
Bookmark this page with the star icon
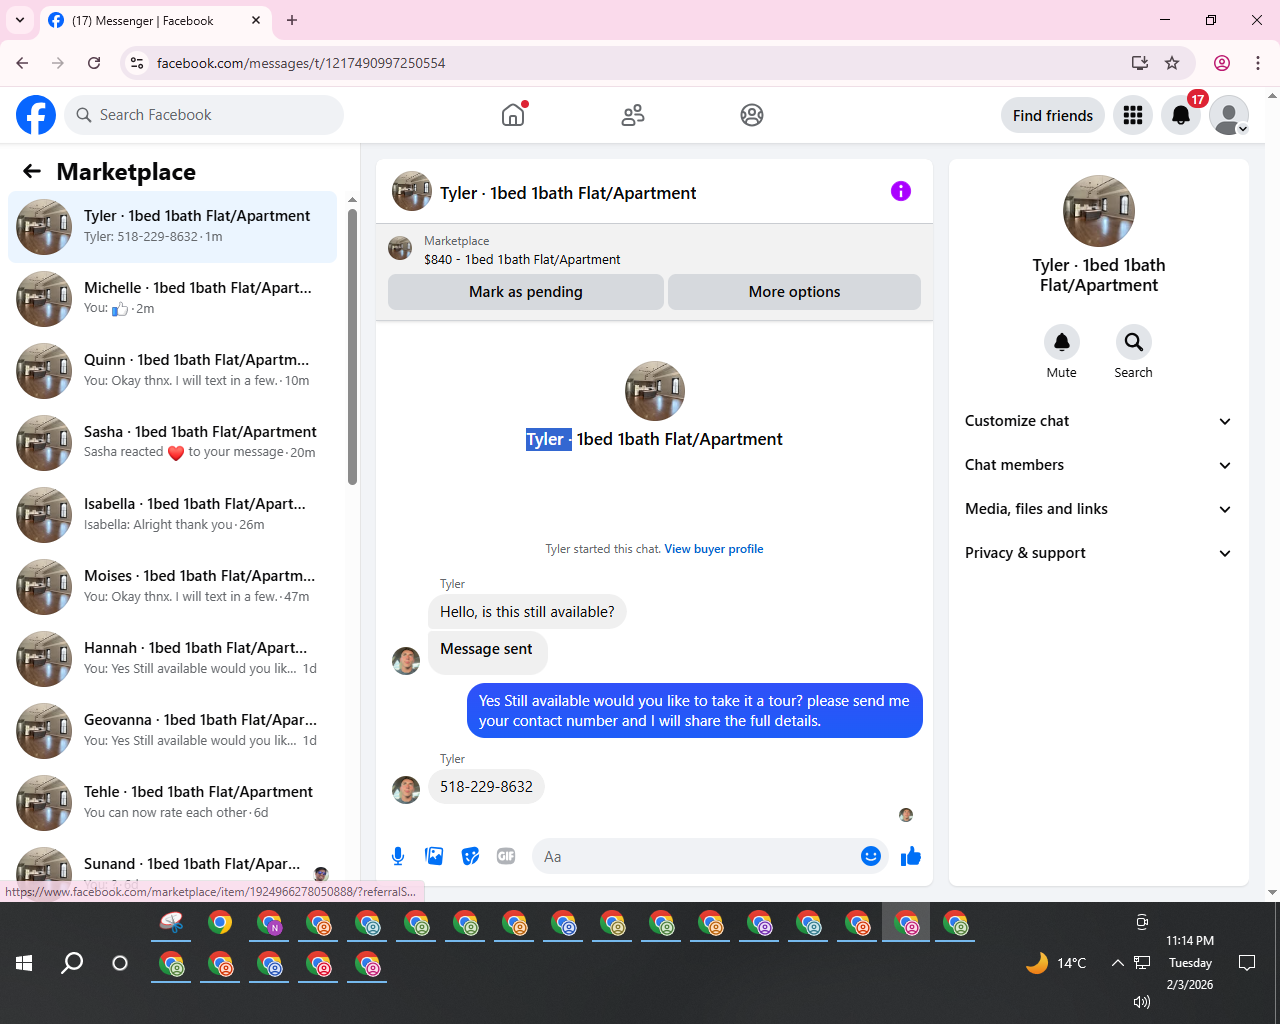pos(1172,63)
